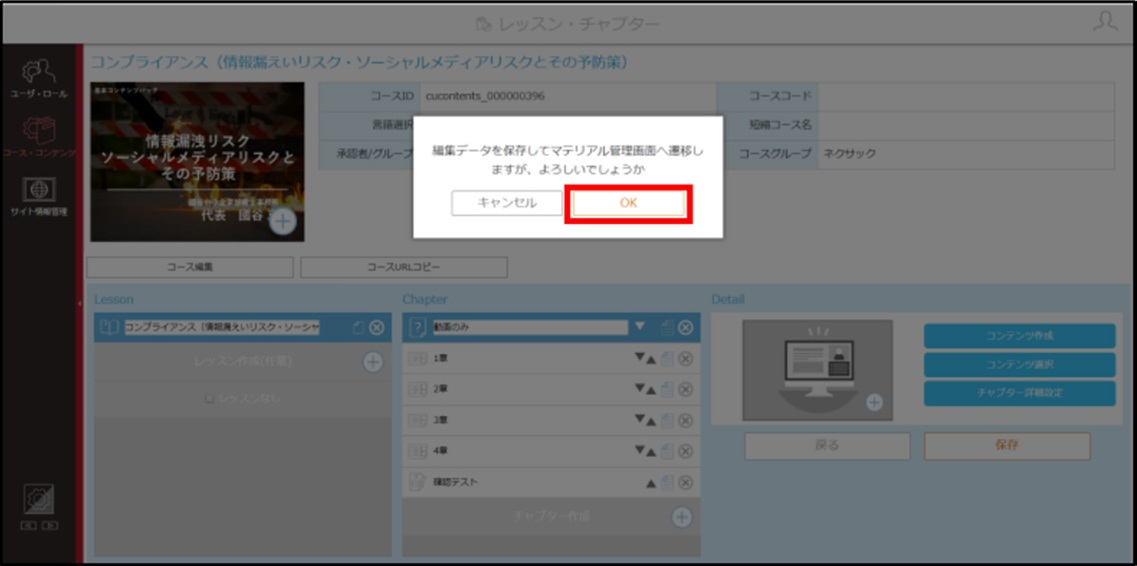Image resolution: width=1137 pixels, height=566 pixels.
Task: Click キャンセル in the confirmation dialog
Action: pos(507,204)
